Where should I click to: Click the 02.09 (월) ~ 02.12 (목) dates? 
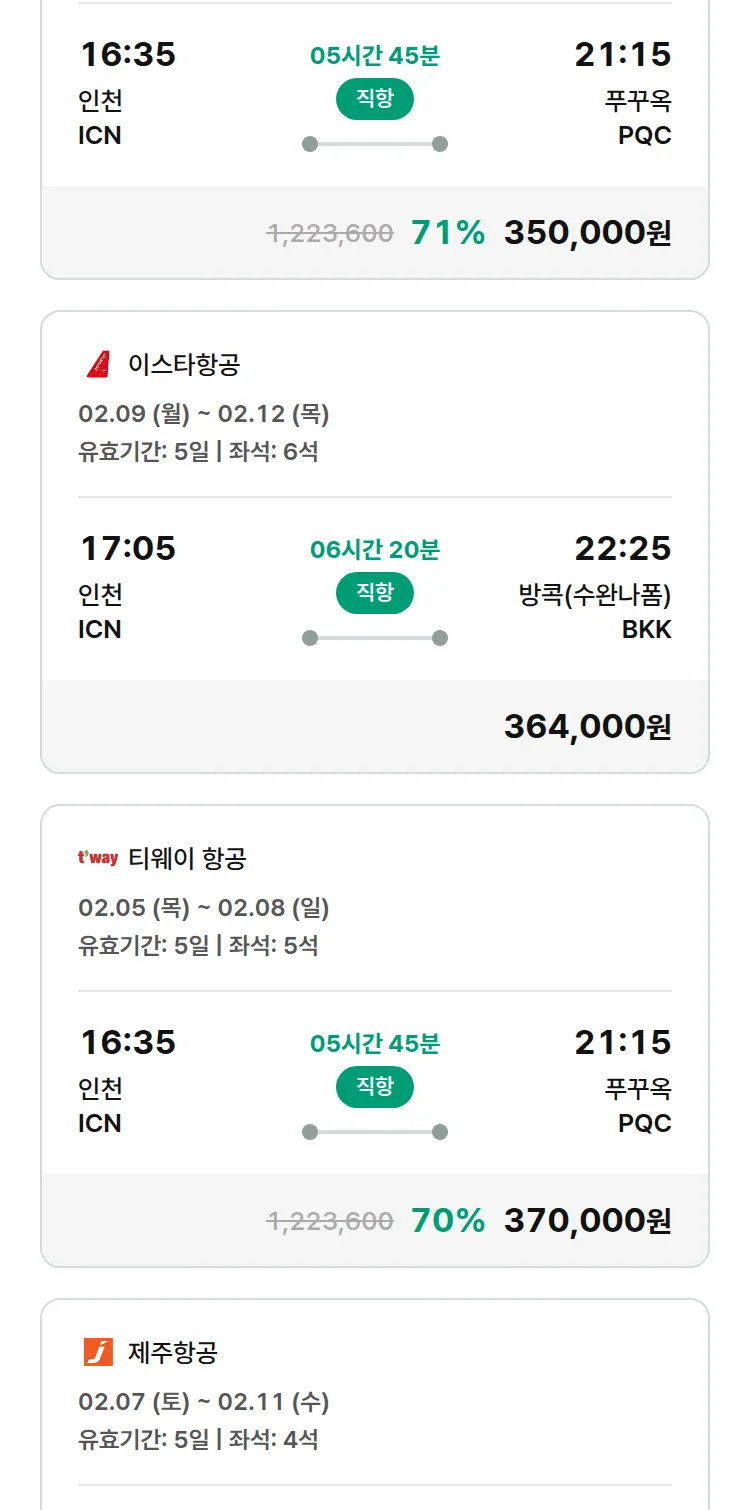(204, 414)
